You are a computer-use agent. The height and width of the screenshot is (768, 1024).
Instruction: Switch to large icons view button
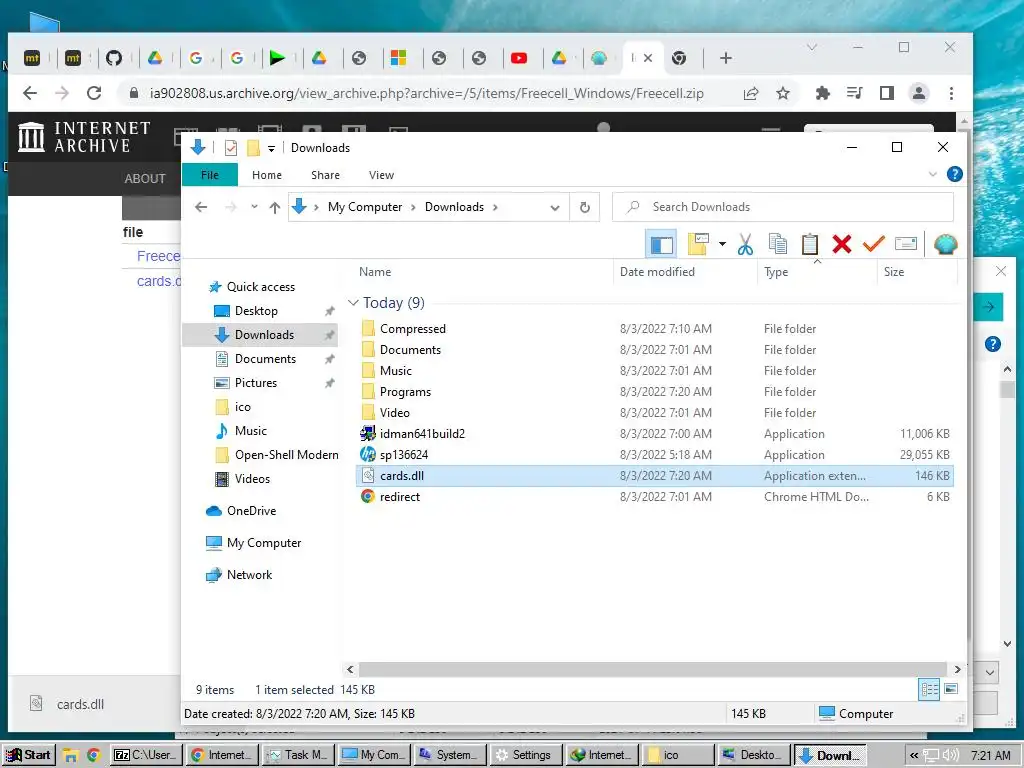coord(951,689)
